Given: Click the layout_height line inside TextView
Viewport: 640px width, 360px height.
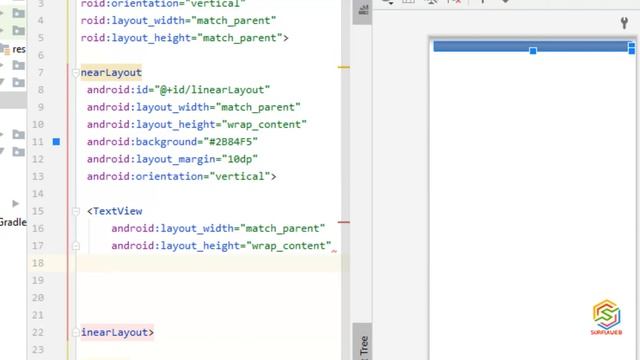Looking at the screenshot, I should click(x=221, y=246).
